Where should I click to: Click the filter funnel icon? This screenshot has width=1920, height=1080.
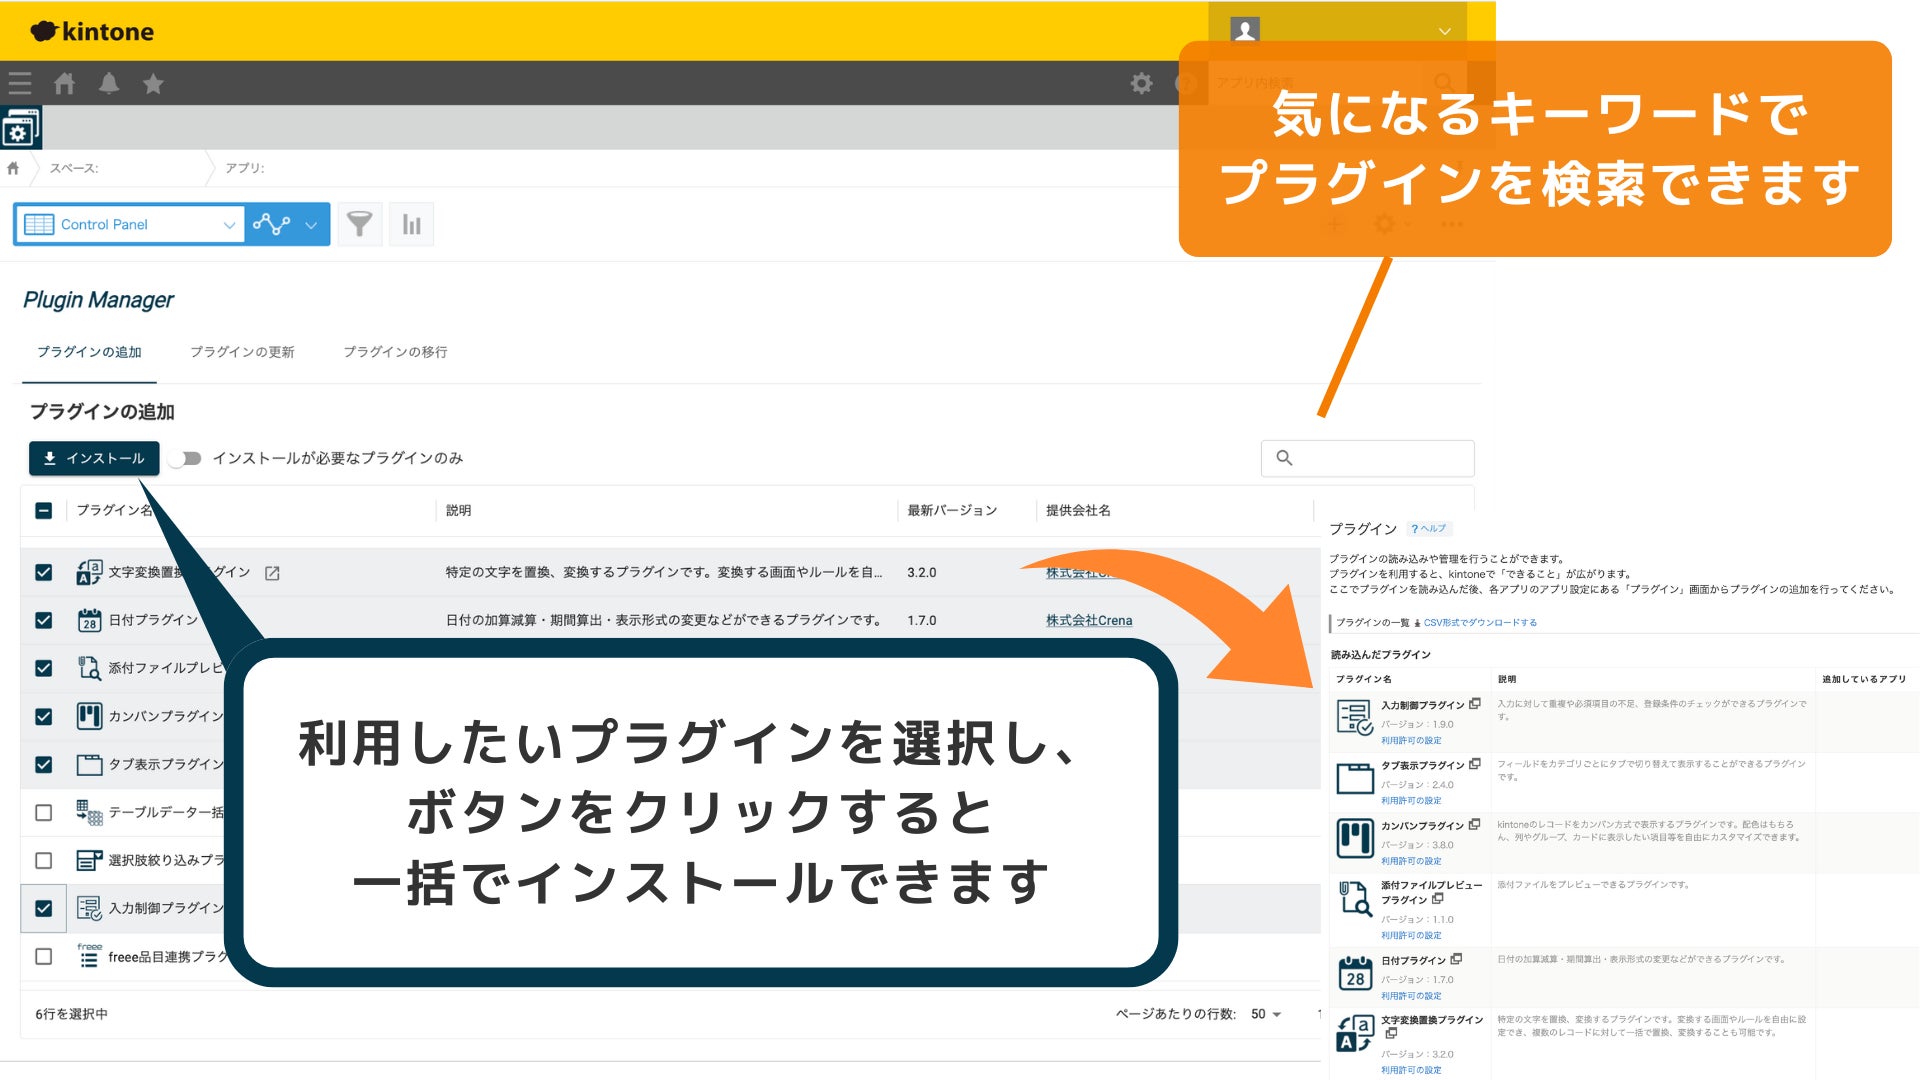coord(359,224)
